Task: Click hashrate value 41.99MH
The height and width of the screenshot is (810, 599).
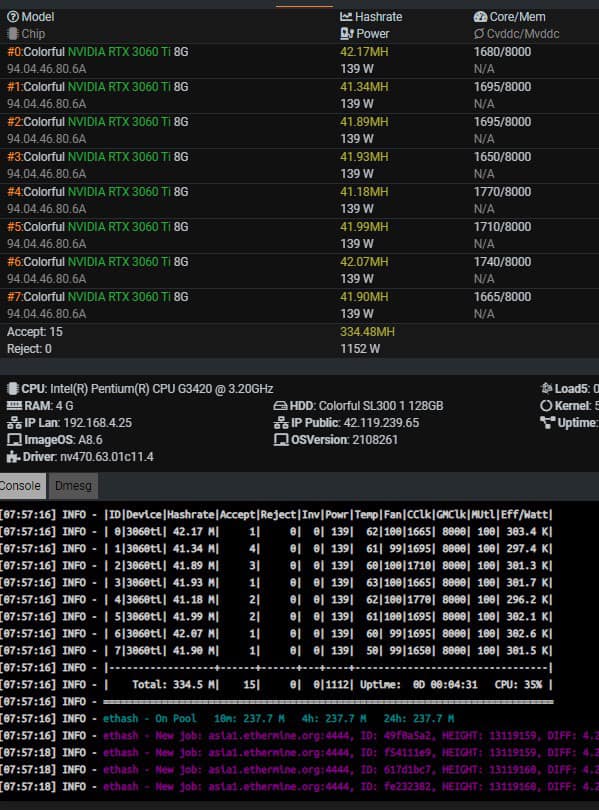Action: (x=364, y=227)
